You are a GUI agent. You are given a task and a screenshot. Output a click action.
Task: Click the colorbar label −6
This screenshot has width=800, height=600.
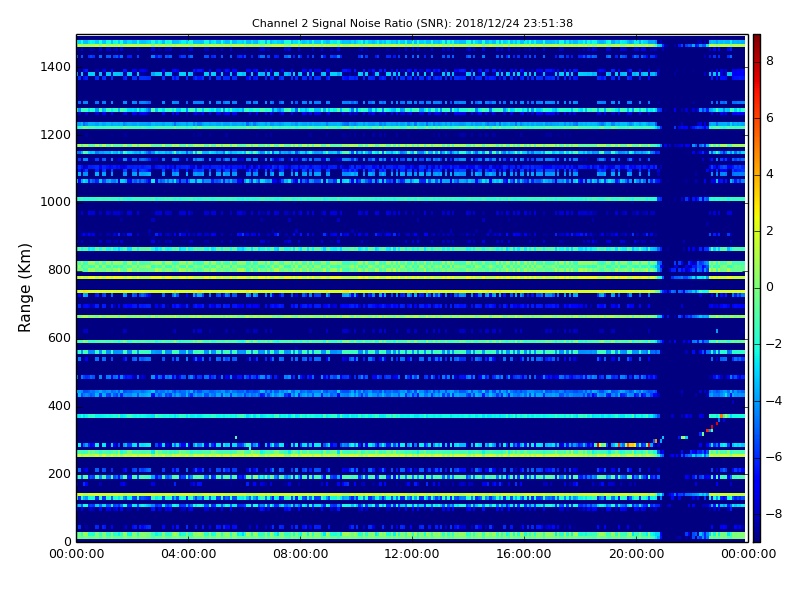coord(774,457)
